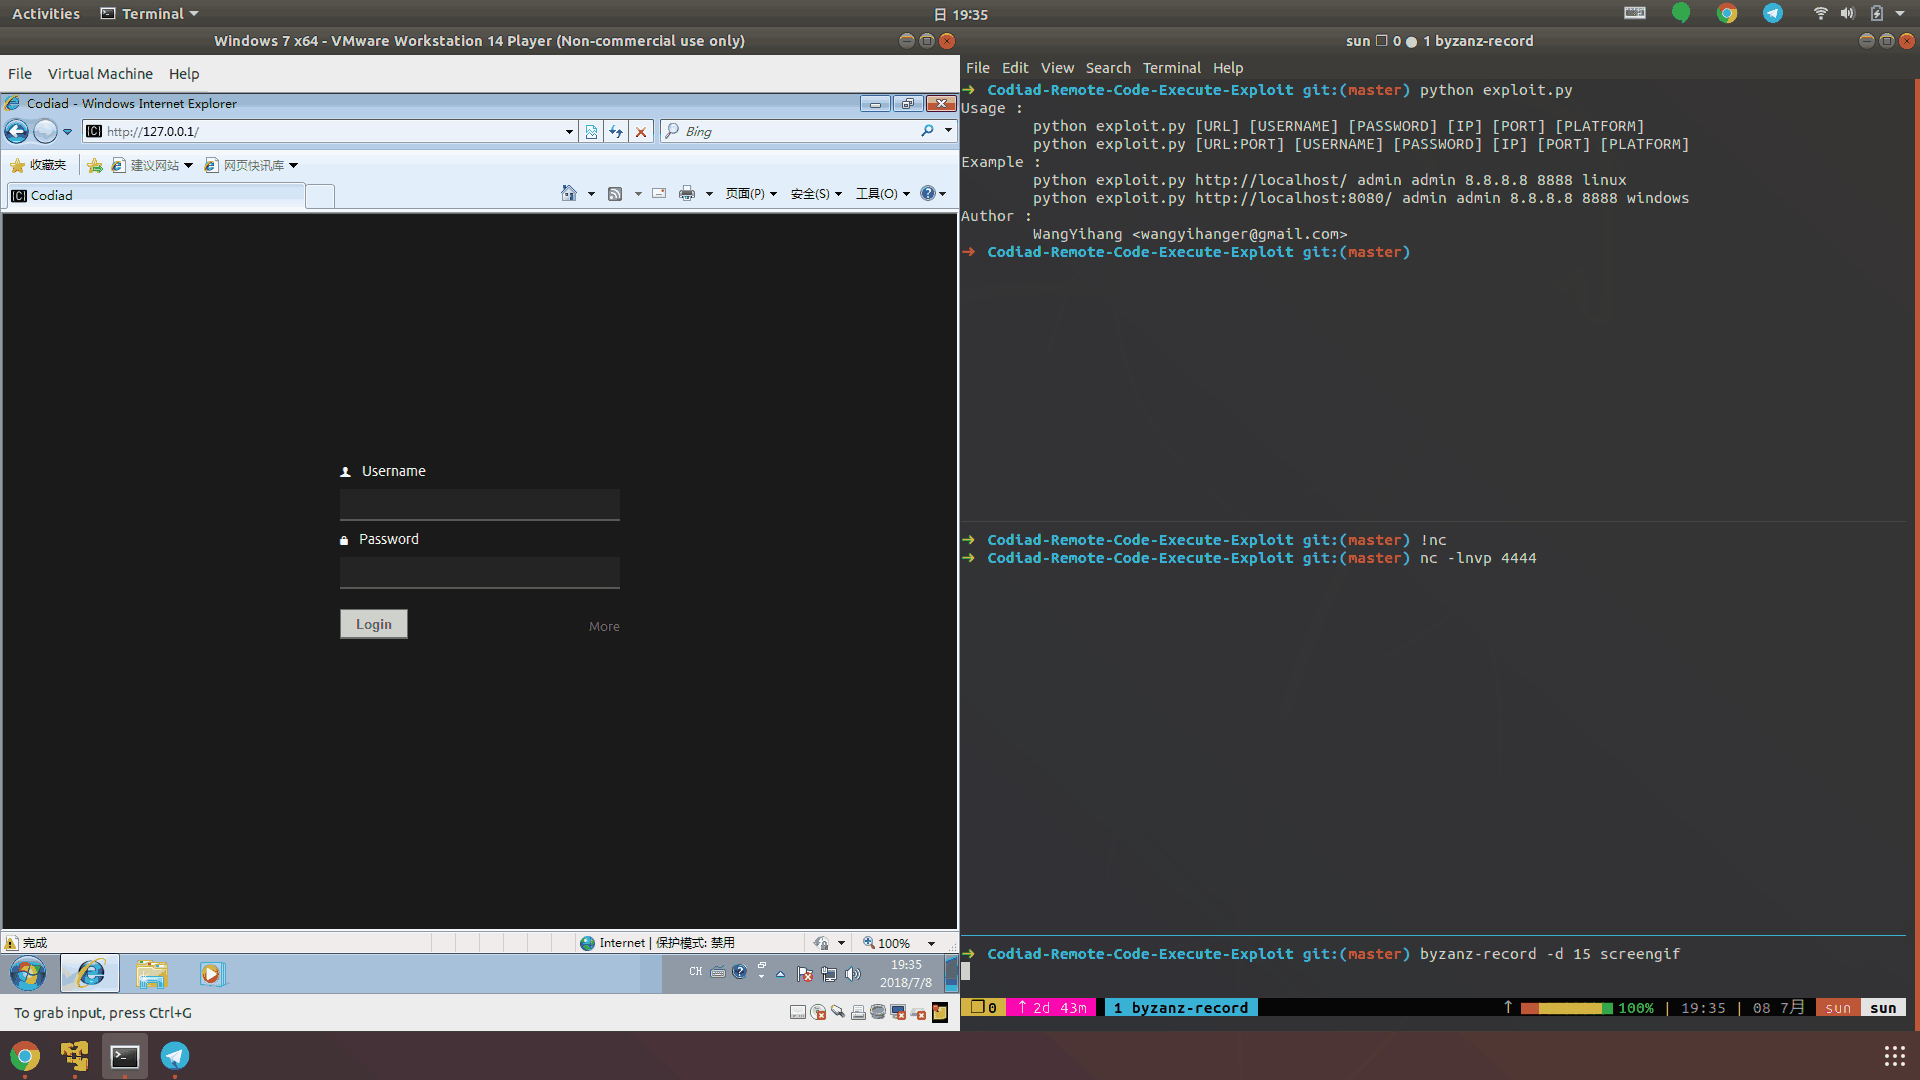Click the More link beside Login
Screen dimensions: 1920x1080
(x=604, y=627)
